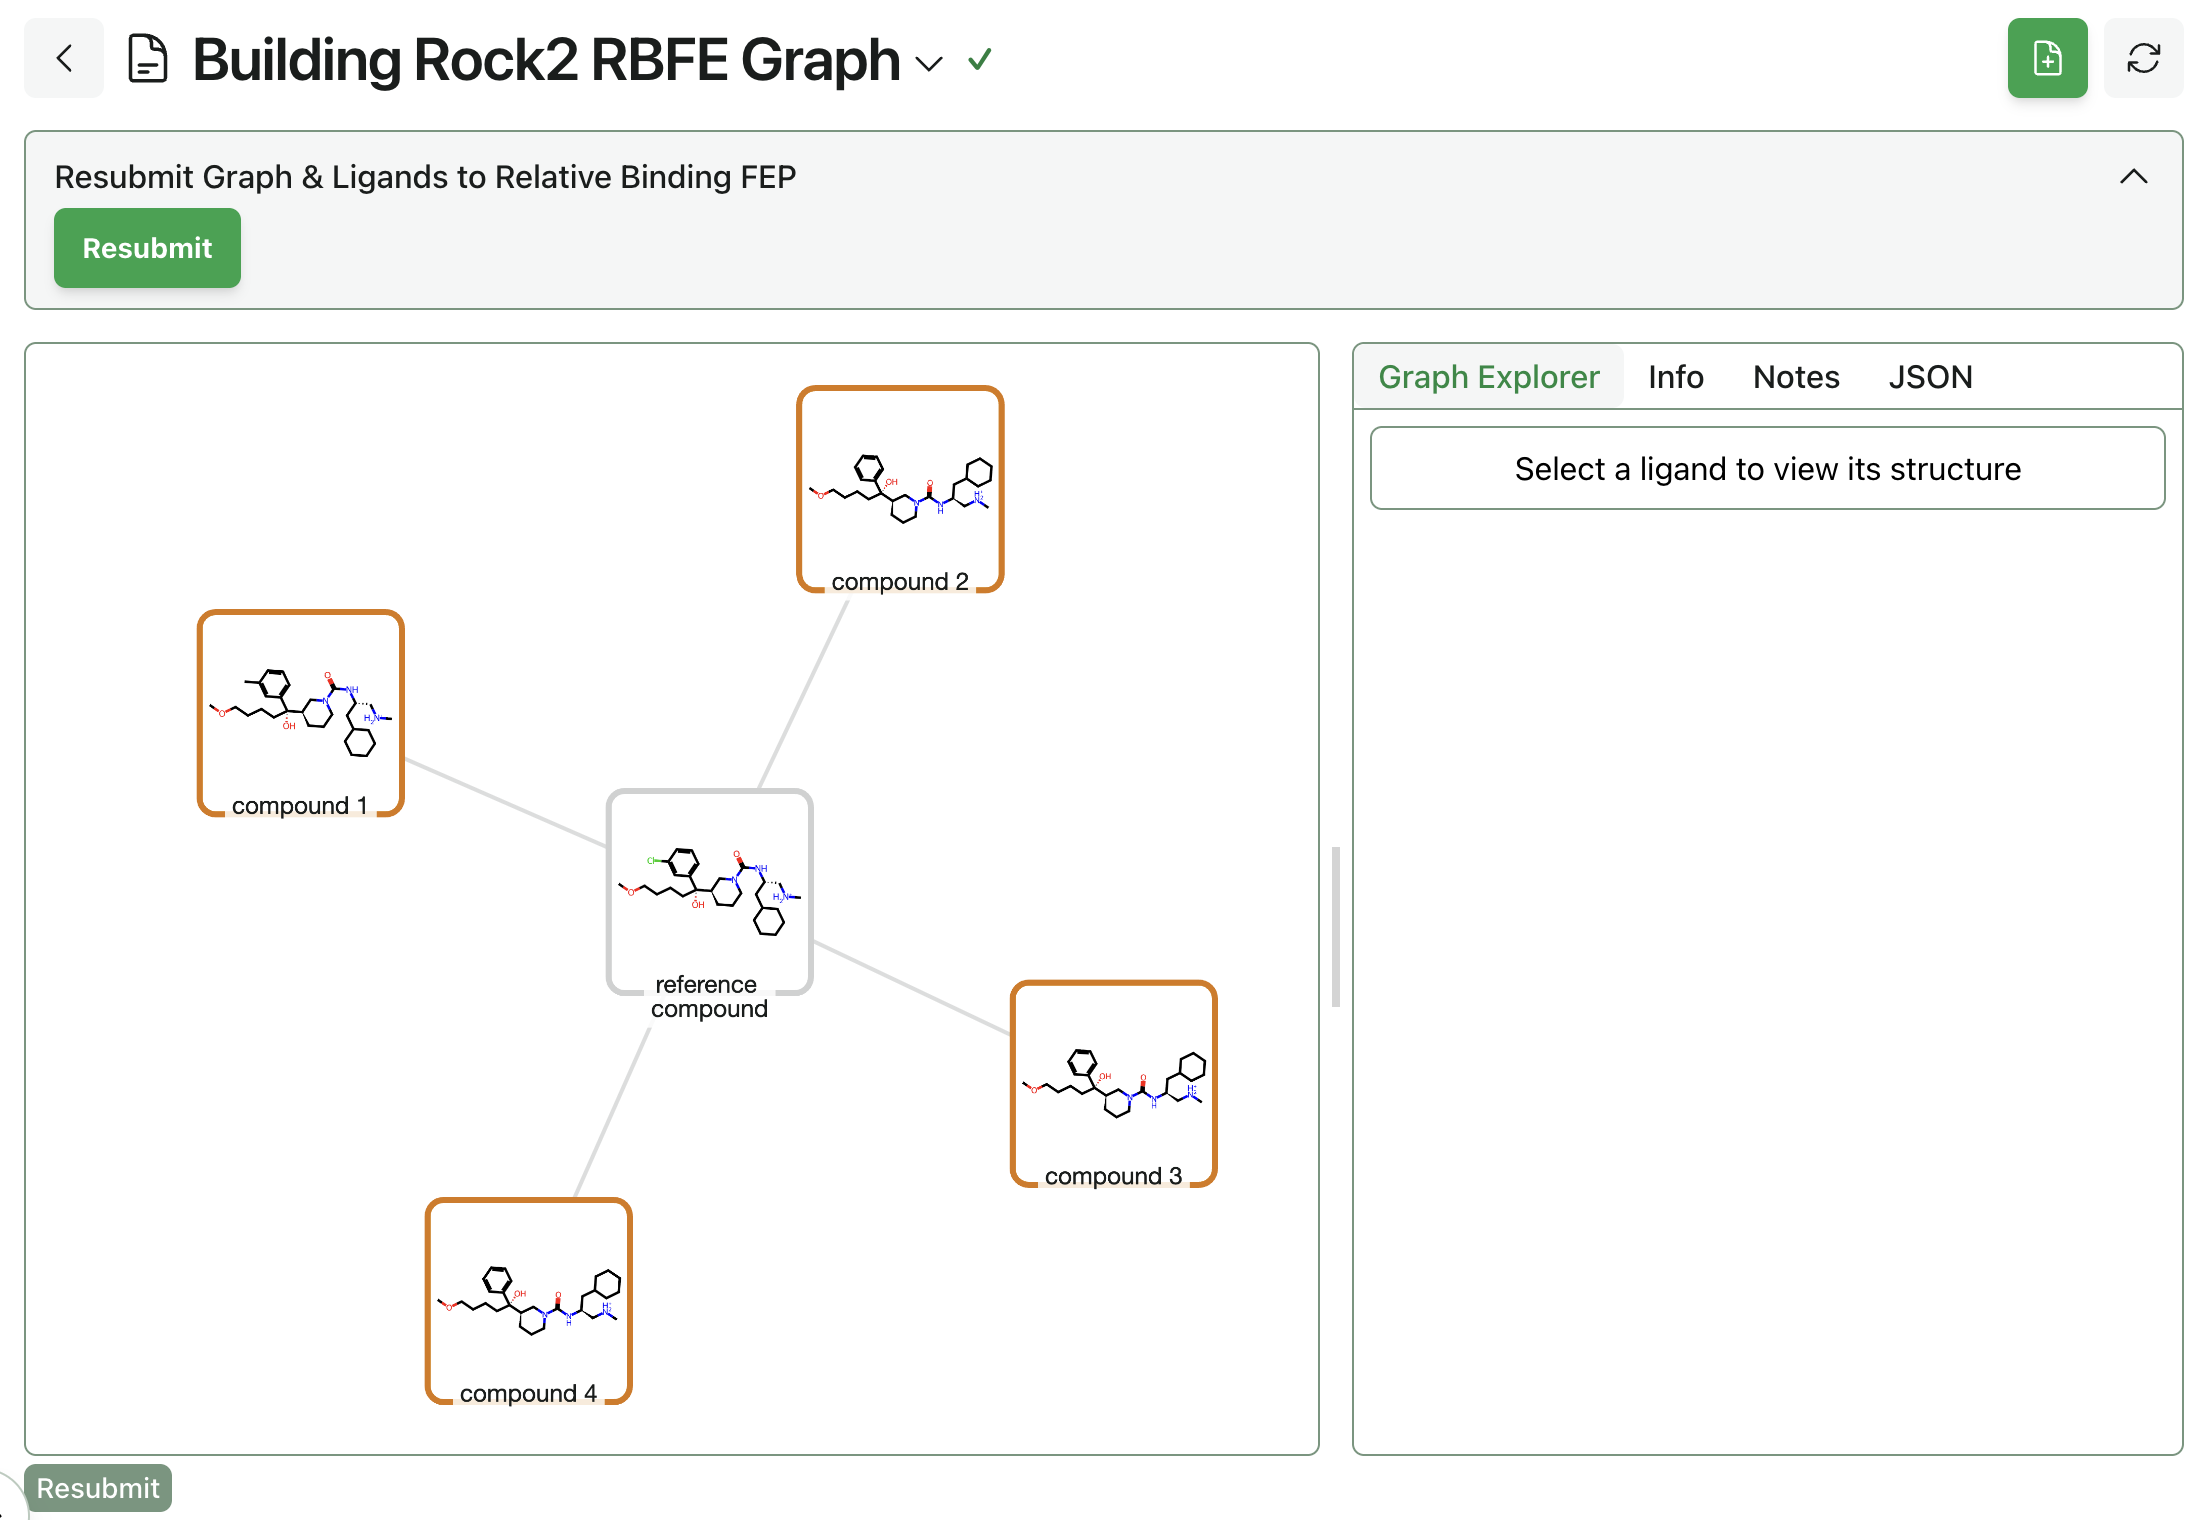This screenshot has width=2194, height=1520.
Task: Select the compound 1 node thumbnail
Action: tap(300, 710)
